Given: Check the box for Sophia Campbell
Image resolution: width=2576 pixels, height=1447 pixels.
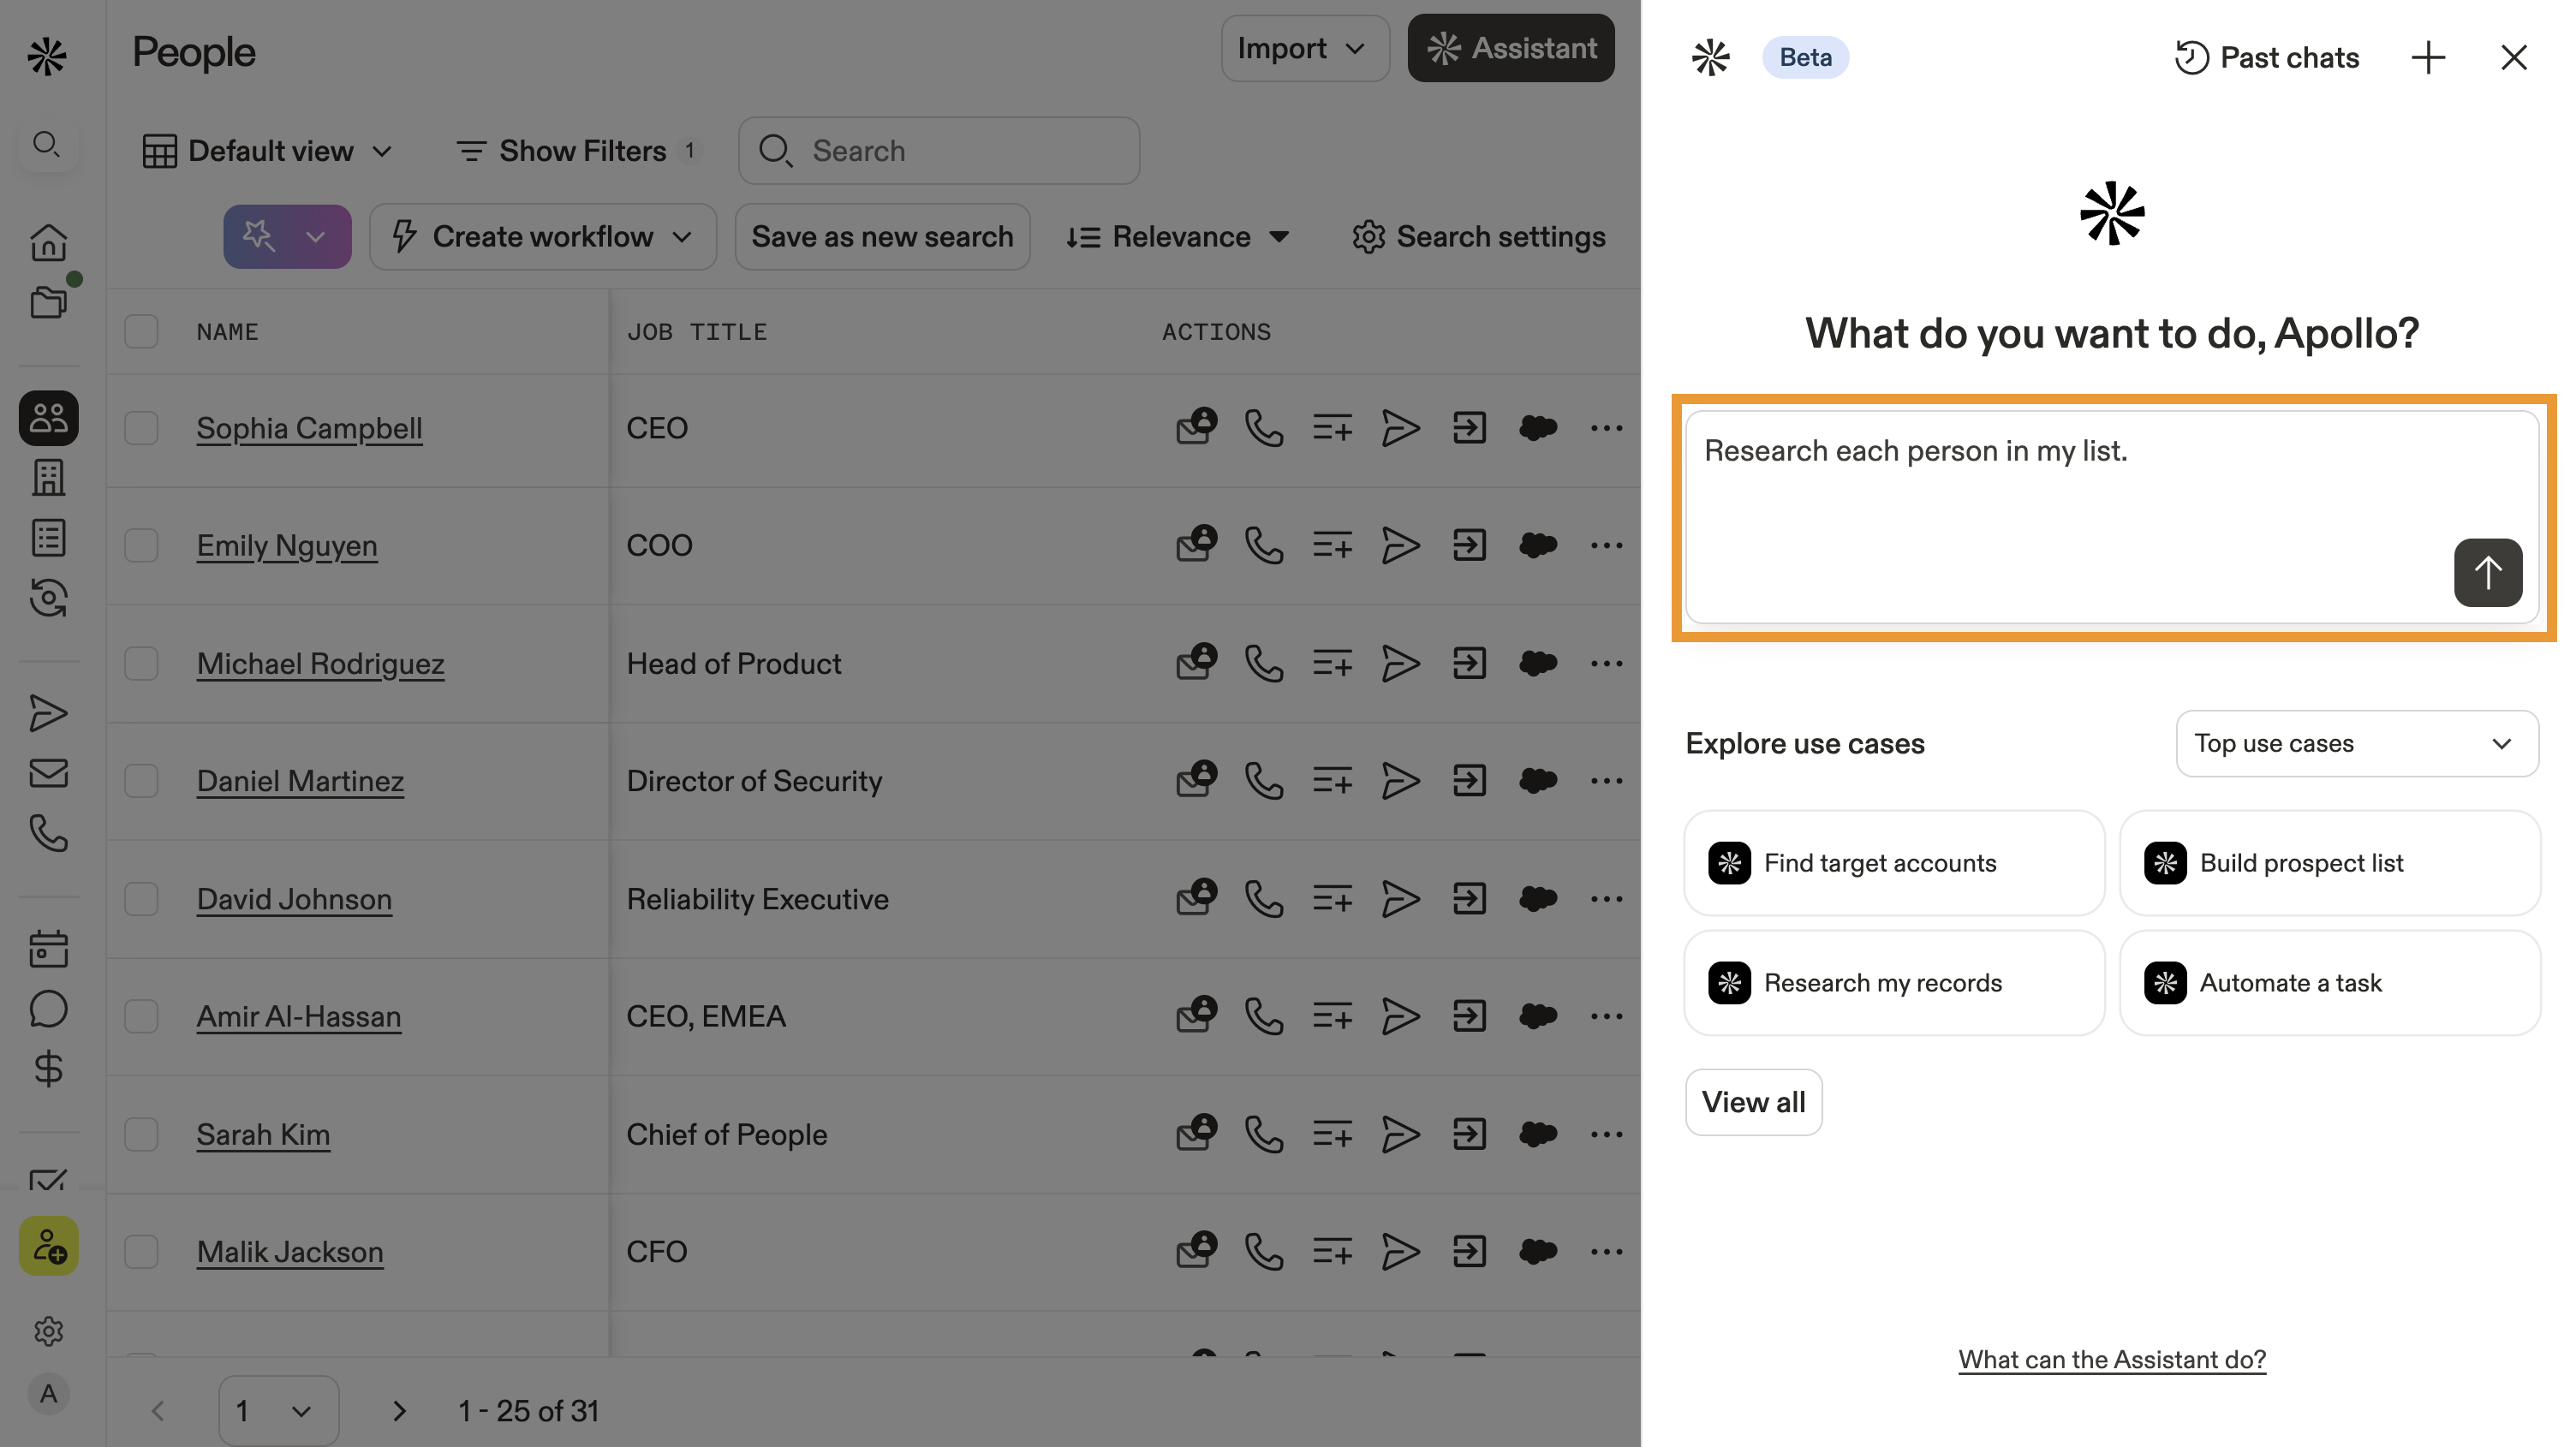Looking at the screenshot, I should click(141, 428).
